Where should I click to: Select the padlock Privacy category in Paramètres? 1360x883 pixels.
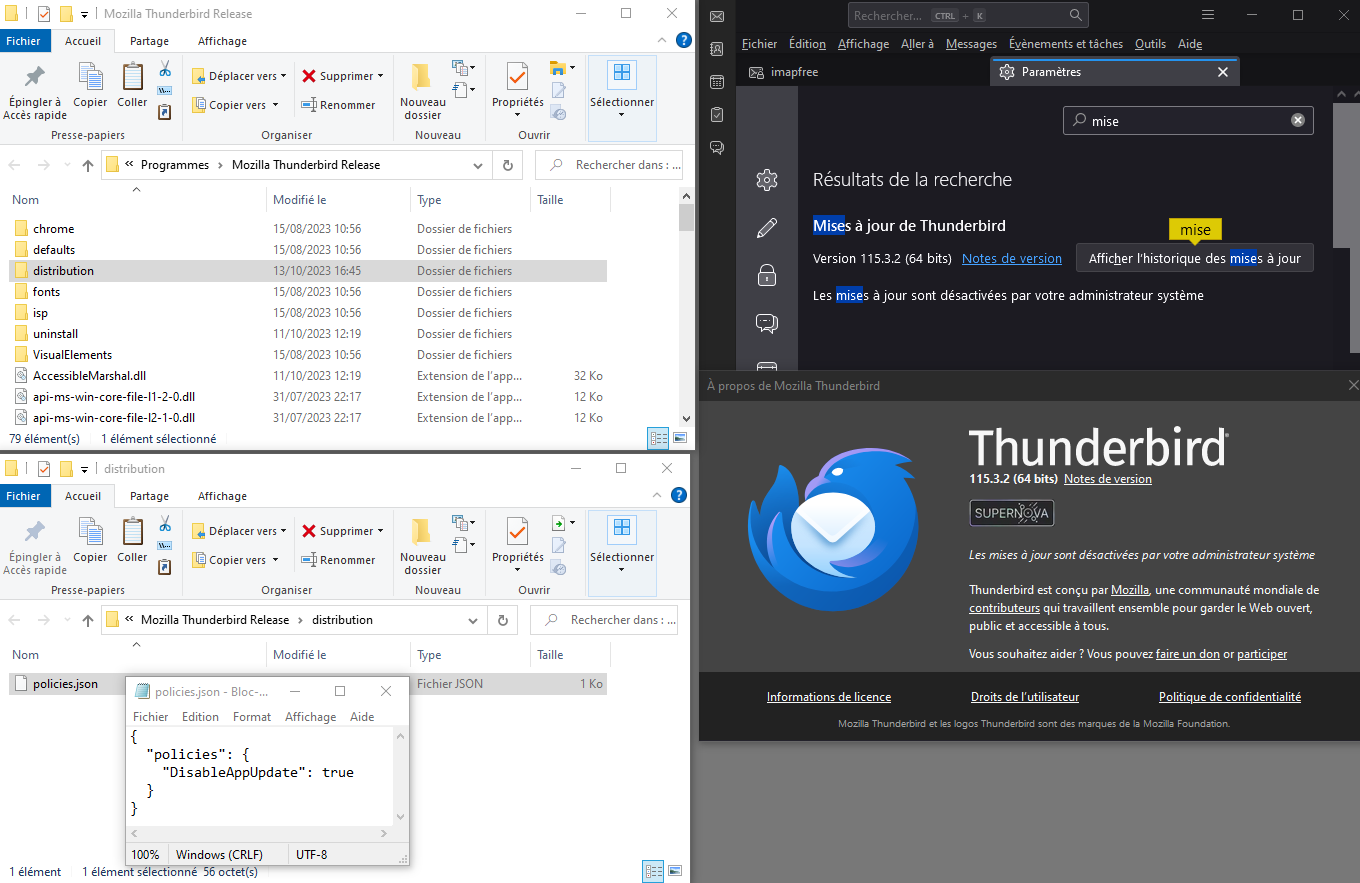click(767, 275)
